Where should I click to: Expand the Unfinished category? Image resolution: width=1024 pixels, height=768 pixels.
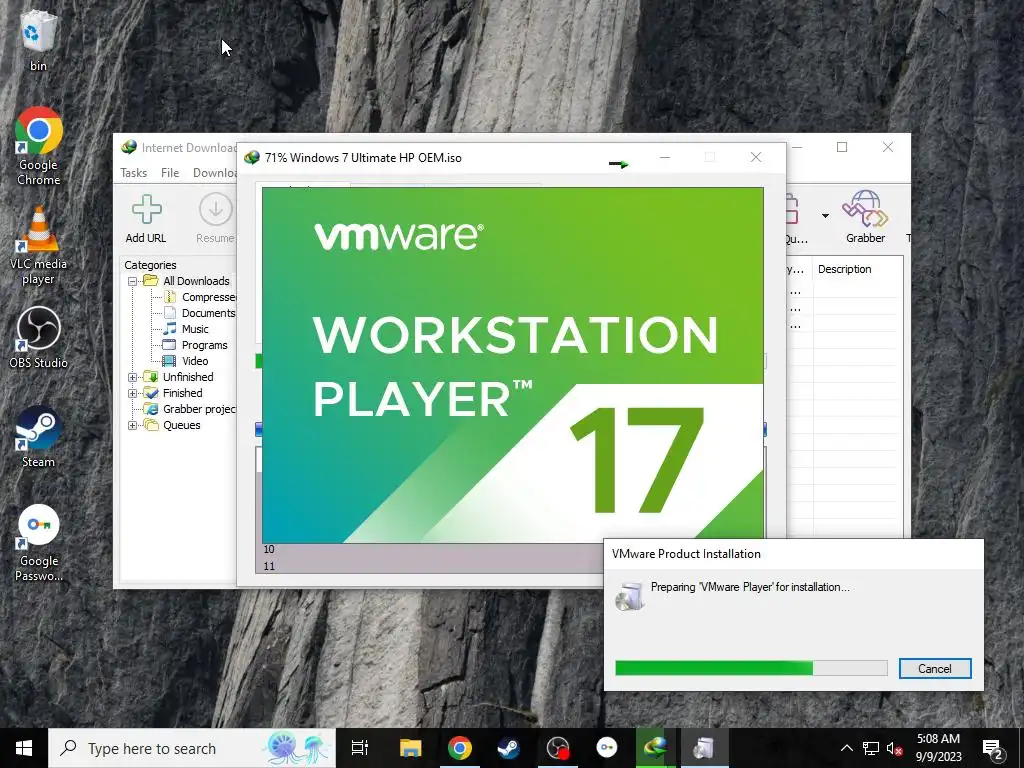click(132, 377)
